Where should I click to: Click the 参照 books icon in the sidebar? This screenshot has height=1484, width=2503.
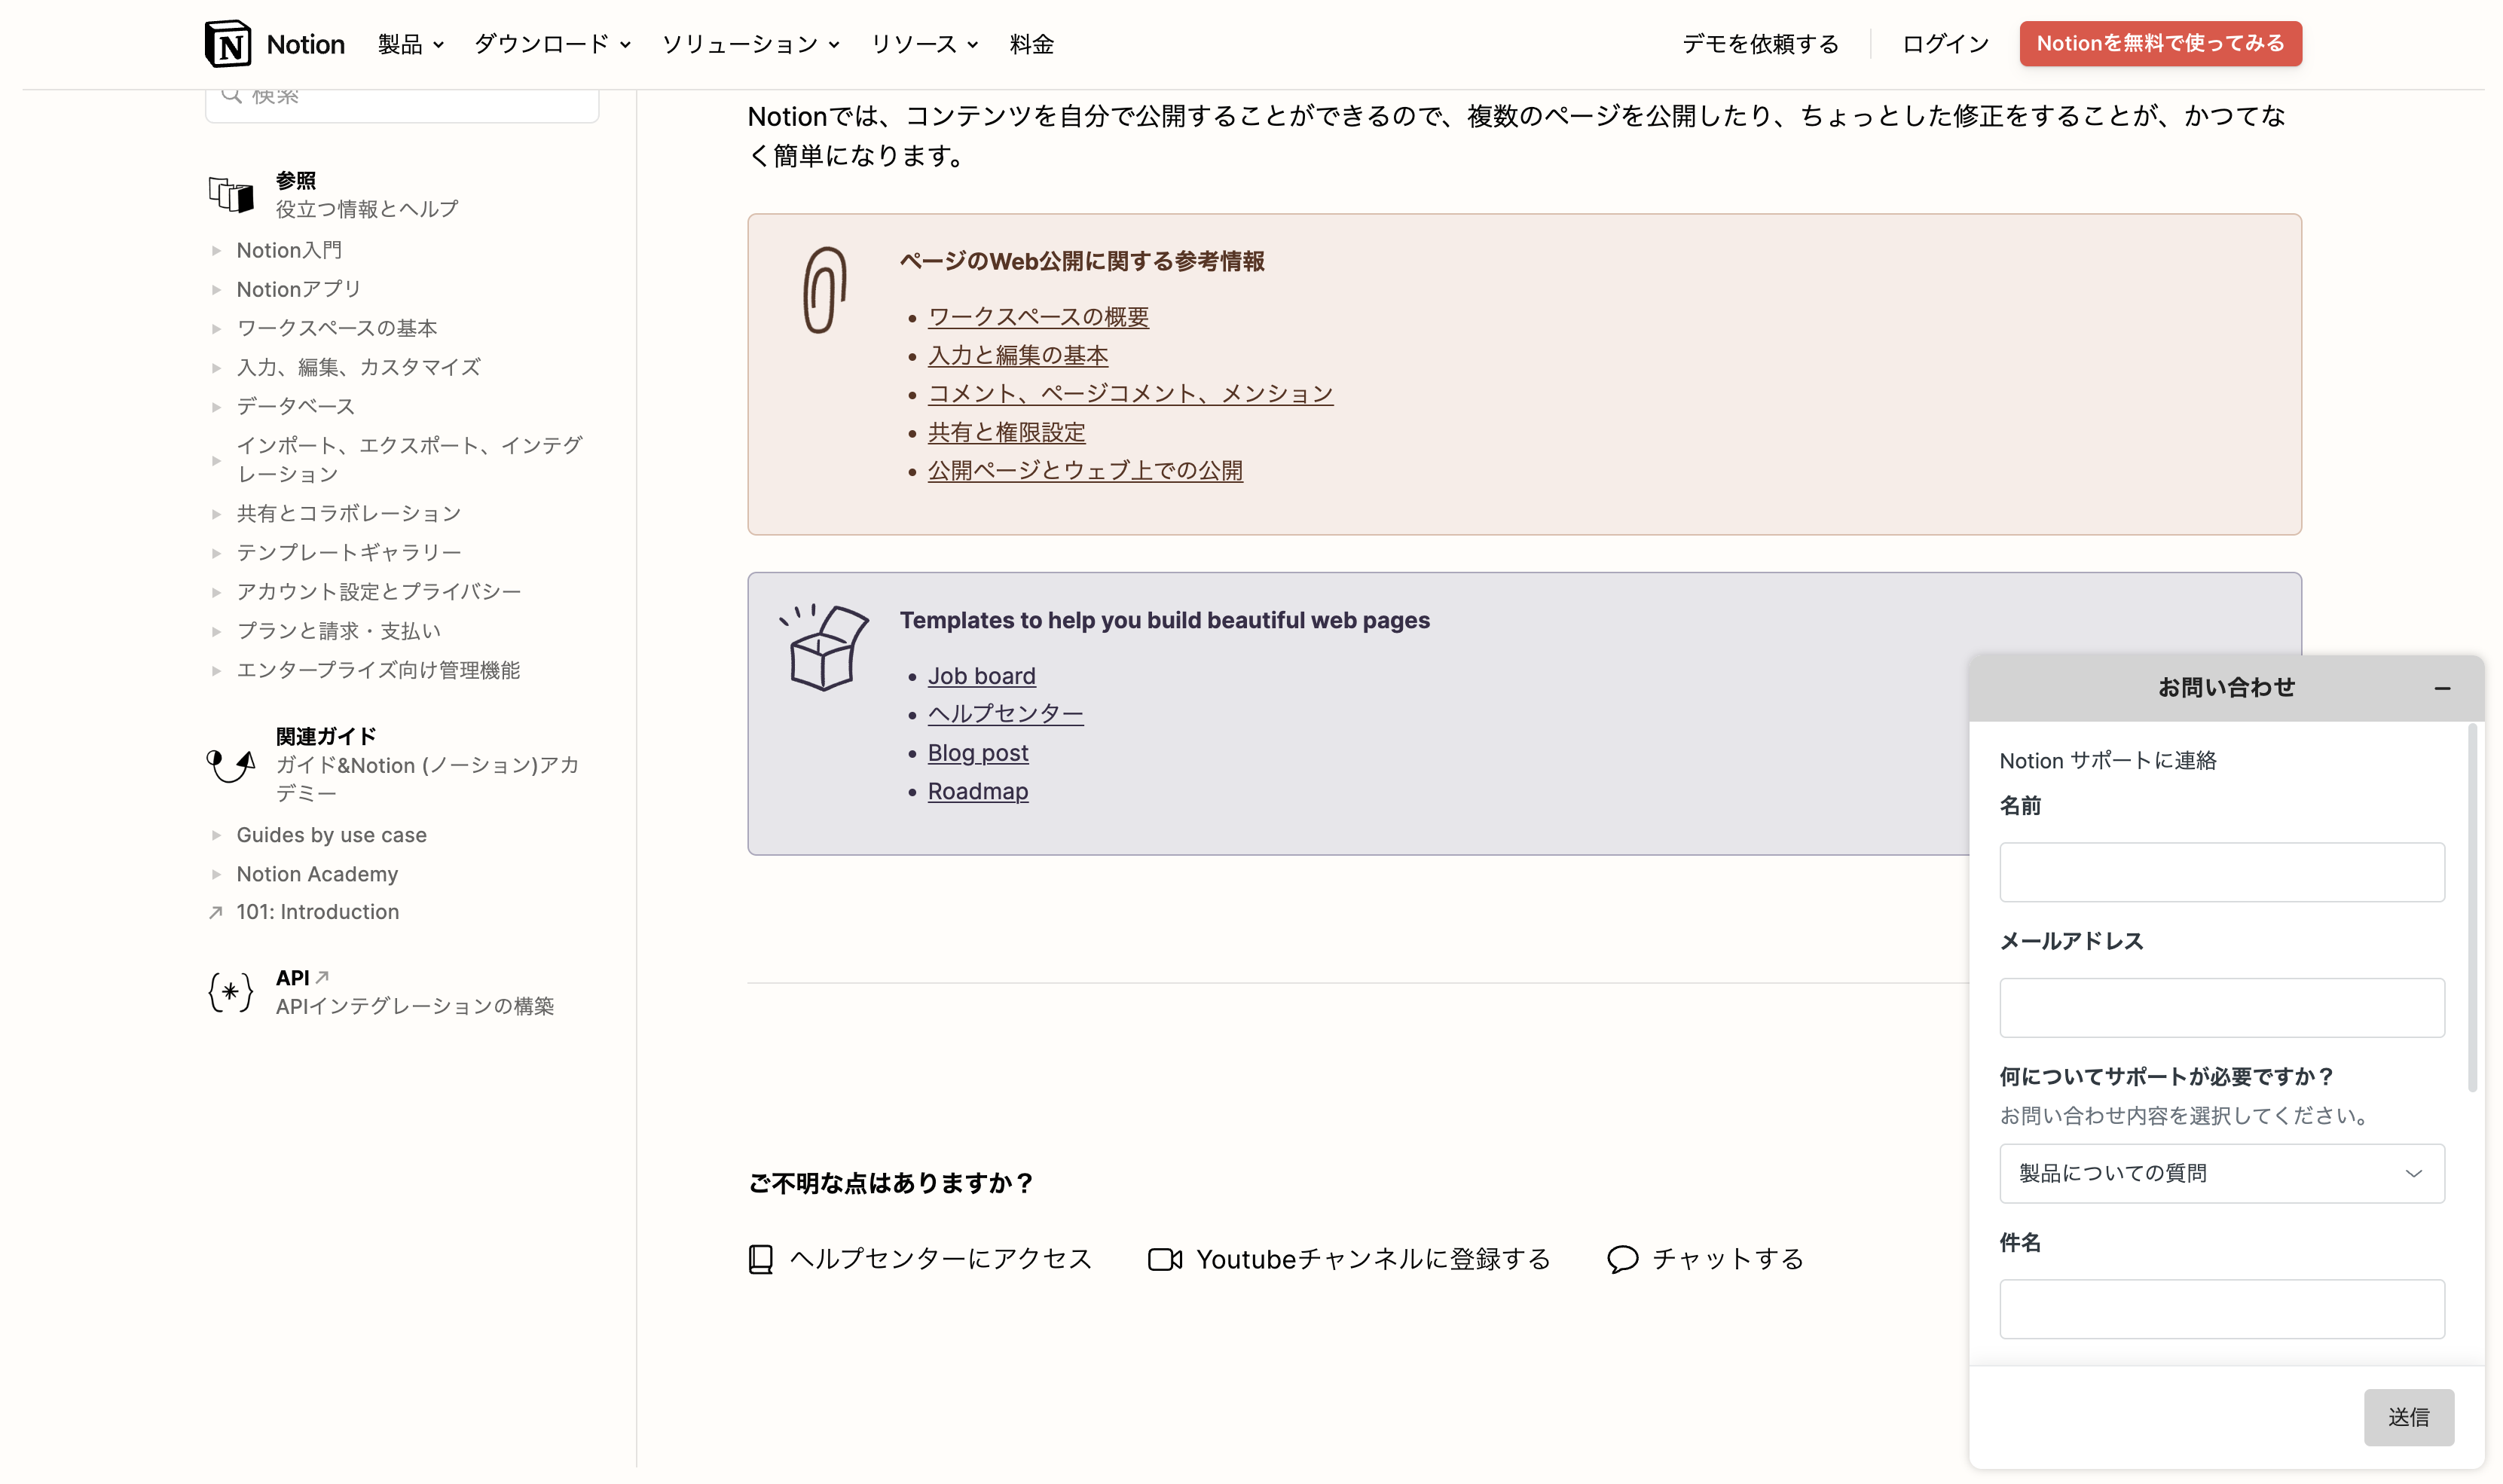pos(231,195)
